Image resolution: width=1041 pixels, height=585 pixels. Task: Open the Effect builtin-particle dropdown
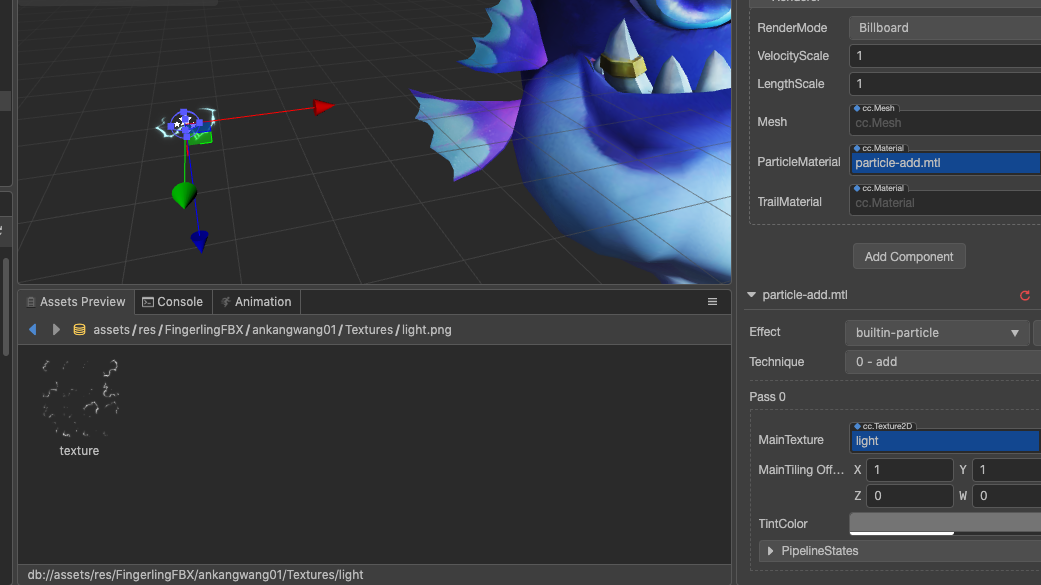pos(937,333)
